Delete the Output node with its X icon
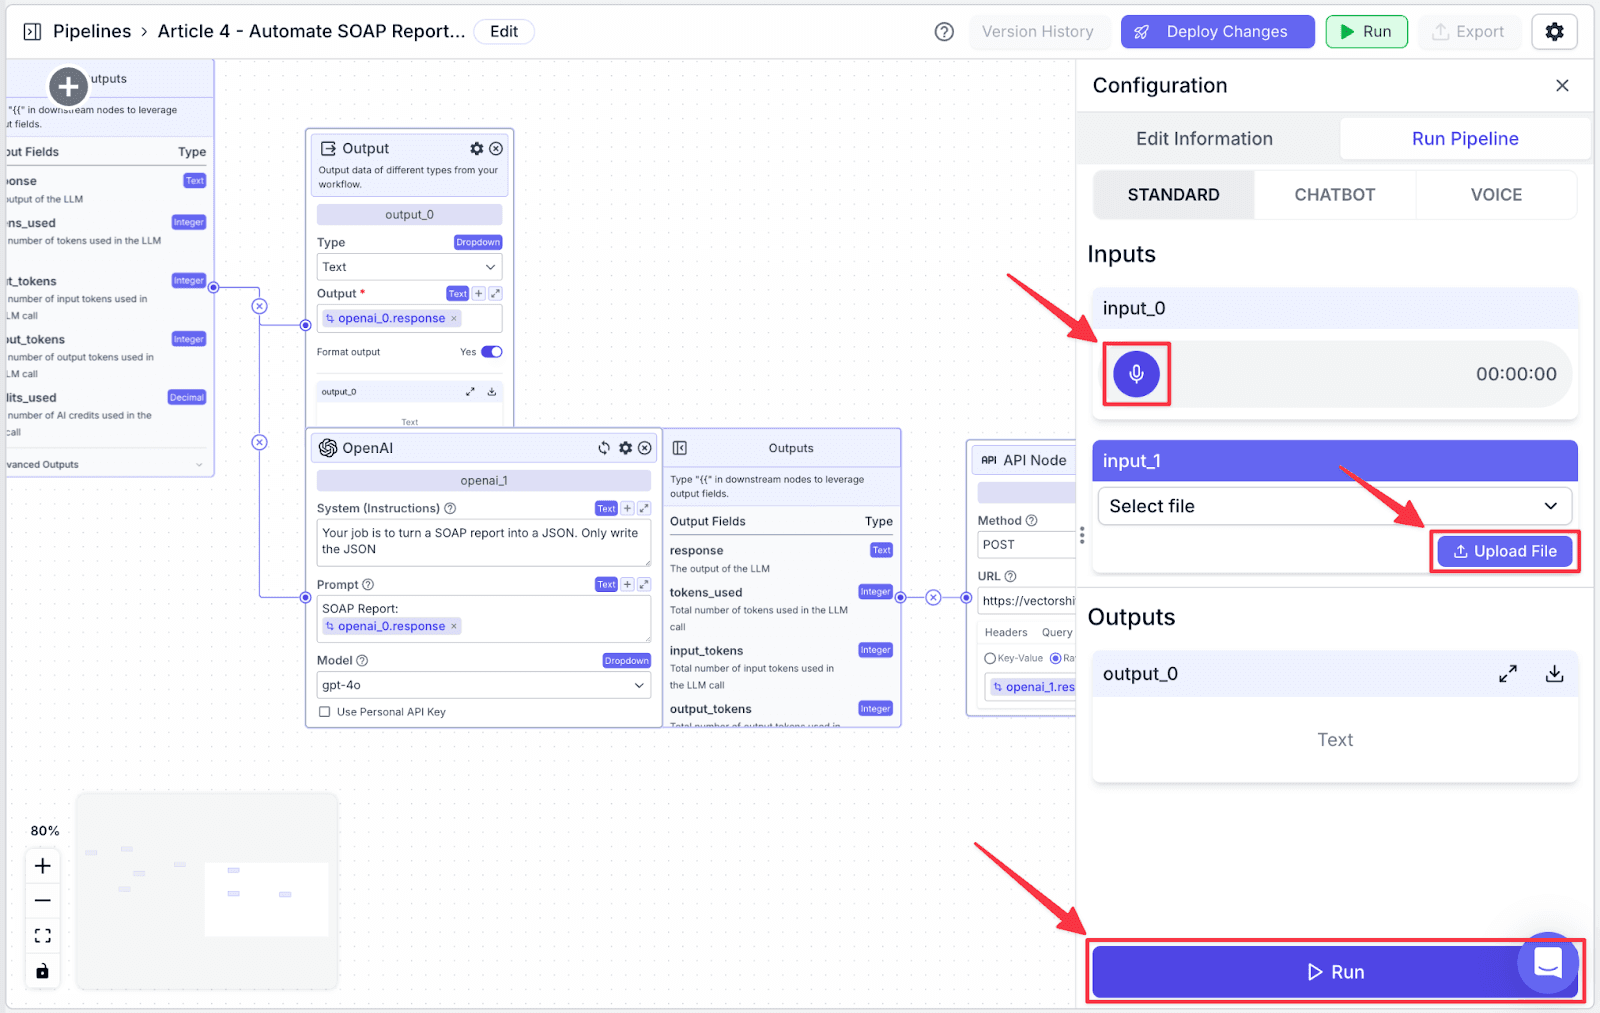The height and width of the screenshot is (1013, 1600). click(496, 148)
